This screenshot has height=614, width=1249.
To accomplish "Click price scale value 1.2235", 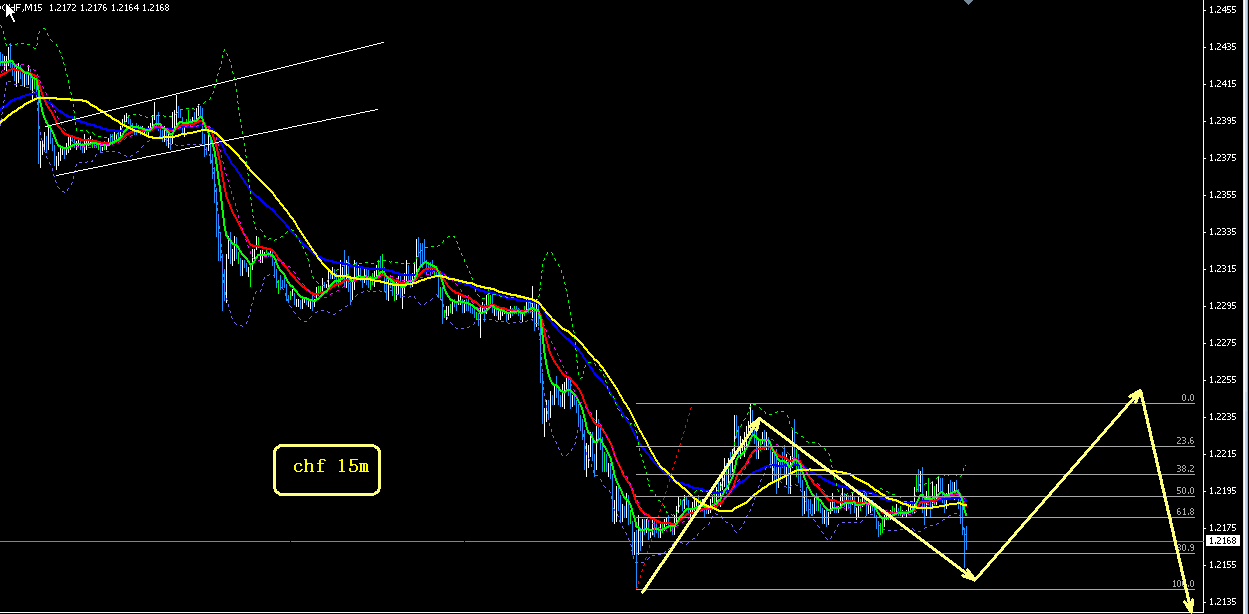I will tap(1222, 417).
